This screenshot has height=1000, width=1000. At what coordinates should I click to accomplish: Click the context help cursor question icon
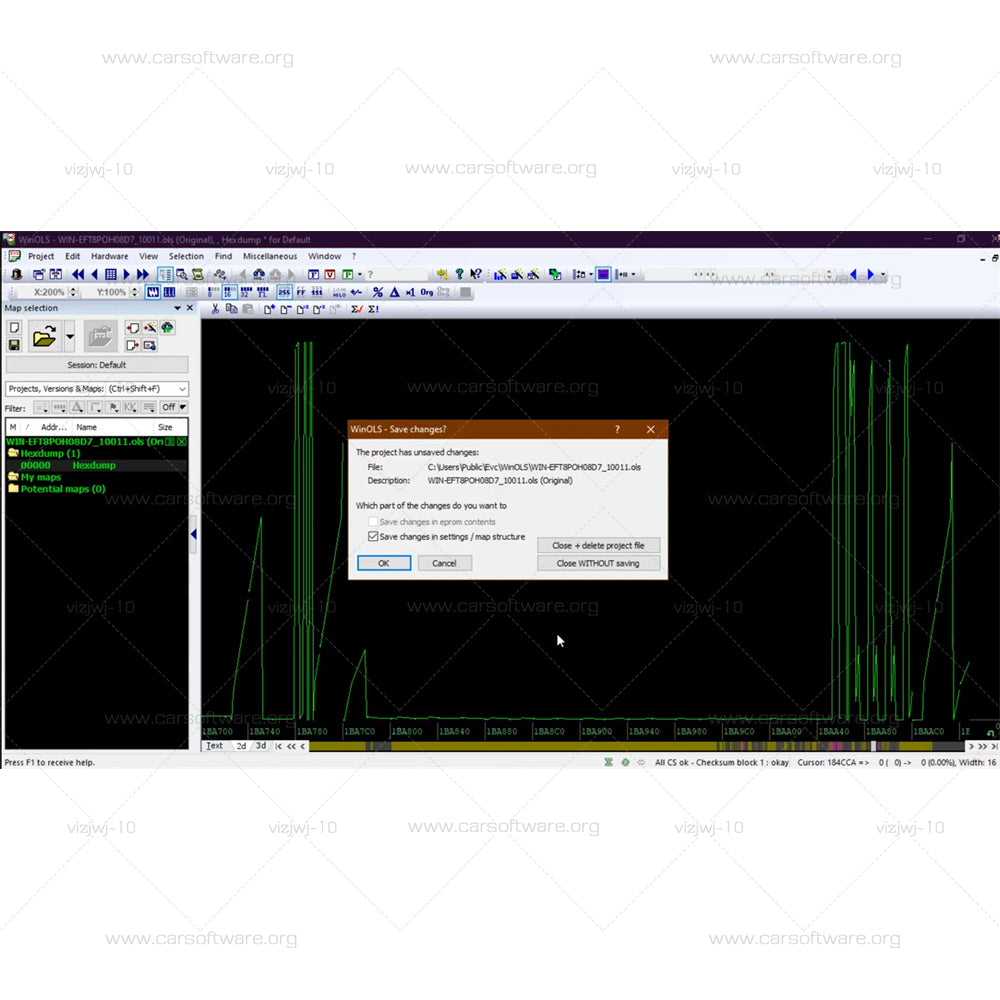coord(476,274)
